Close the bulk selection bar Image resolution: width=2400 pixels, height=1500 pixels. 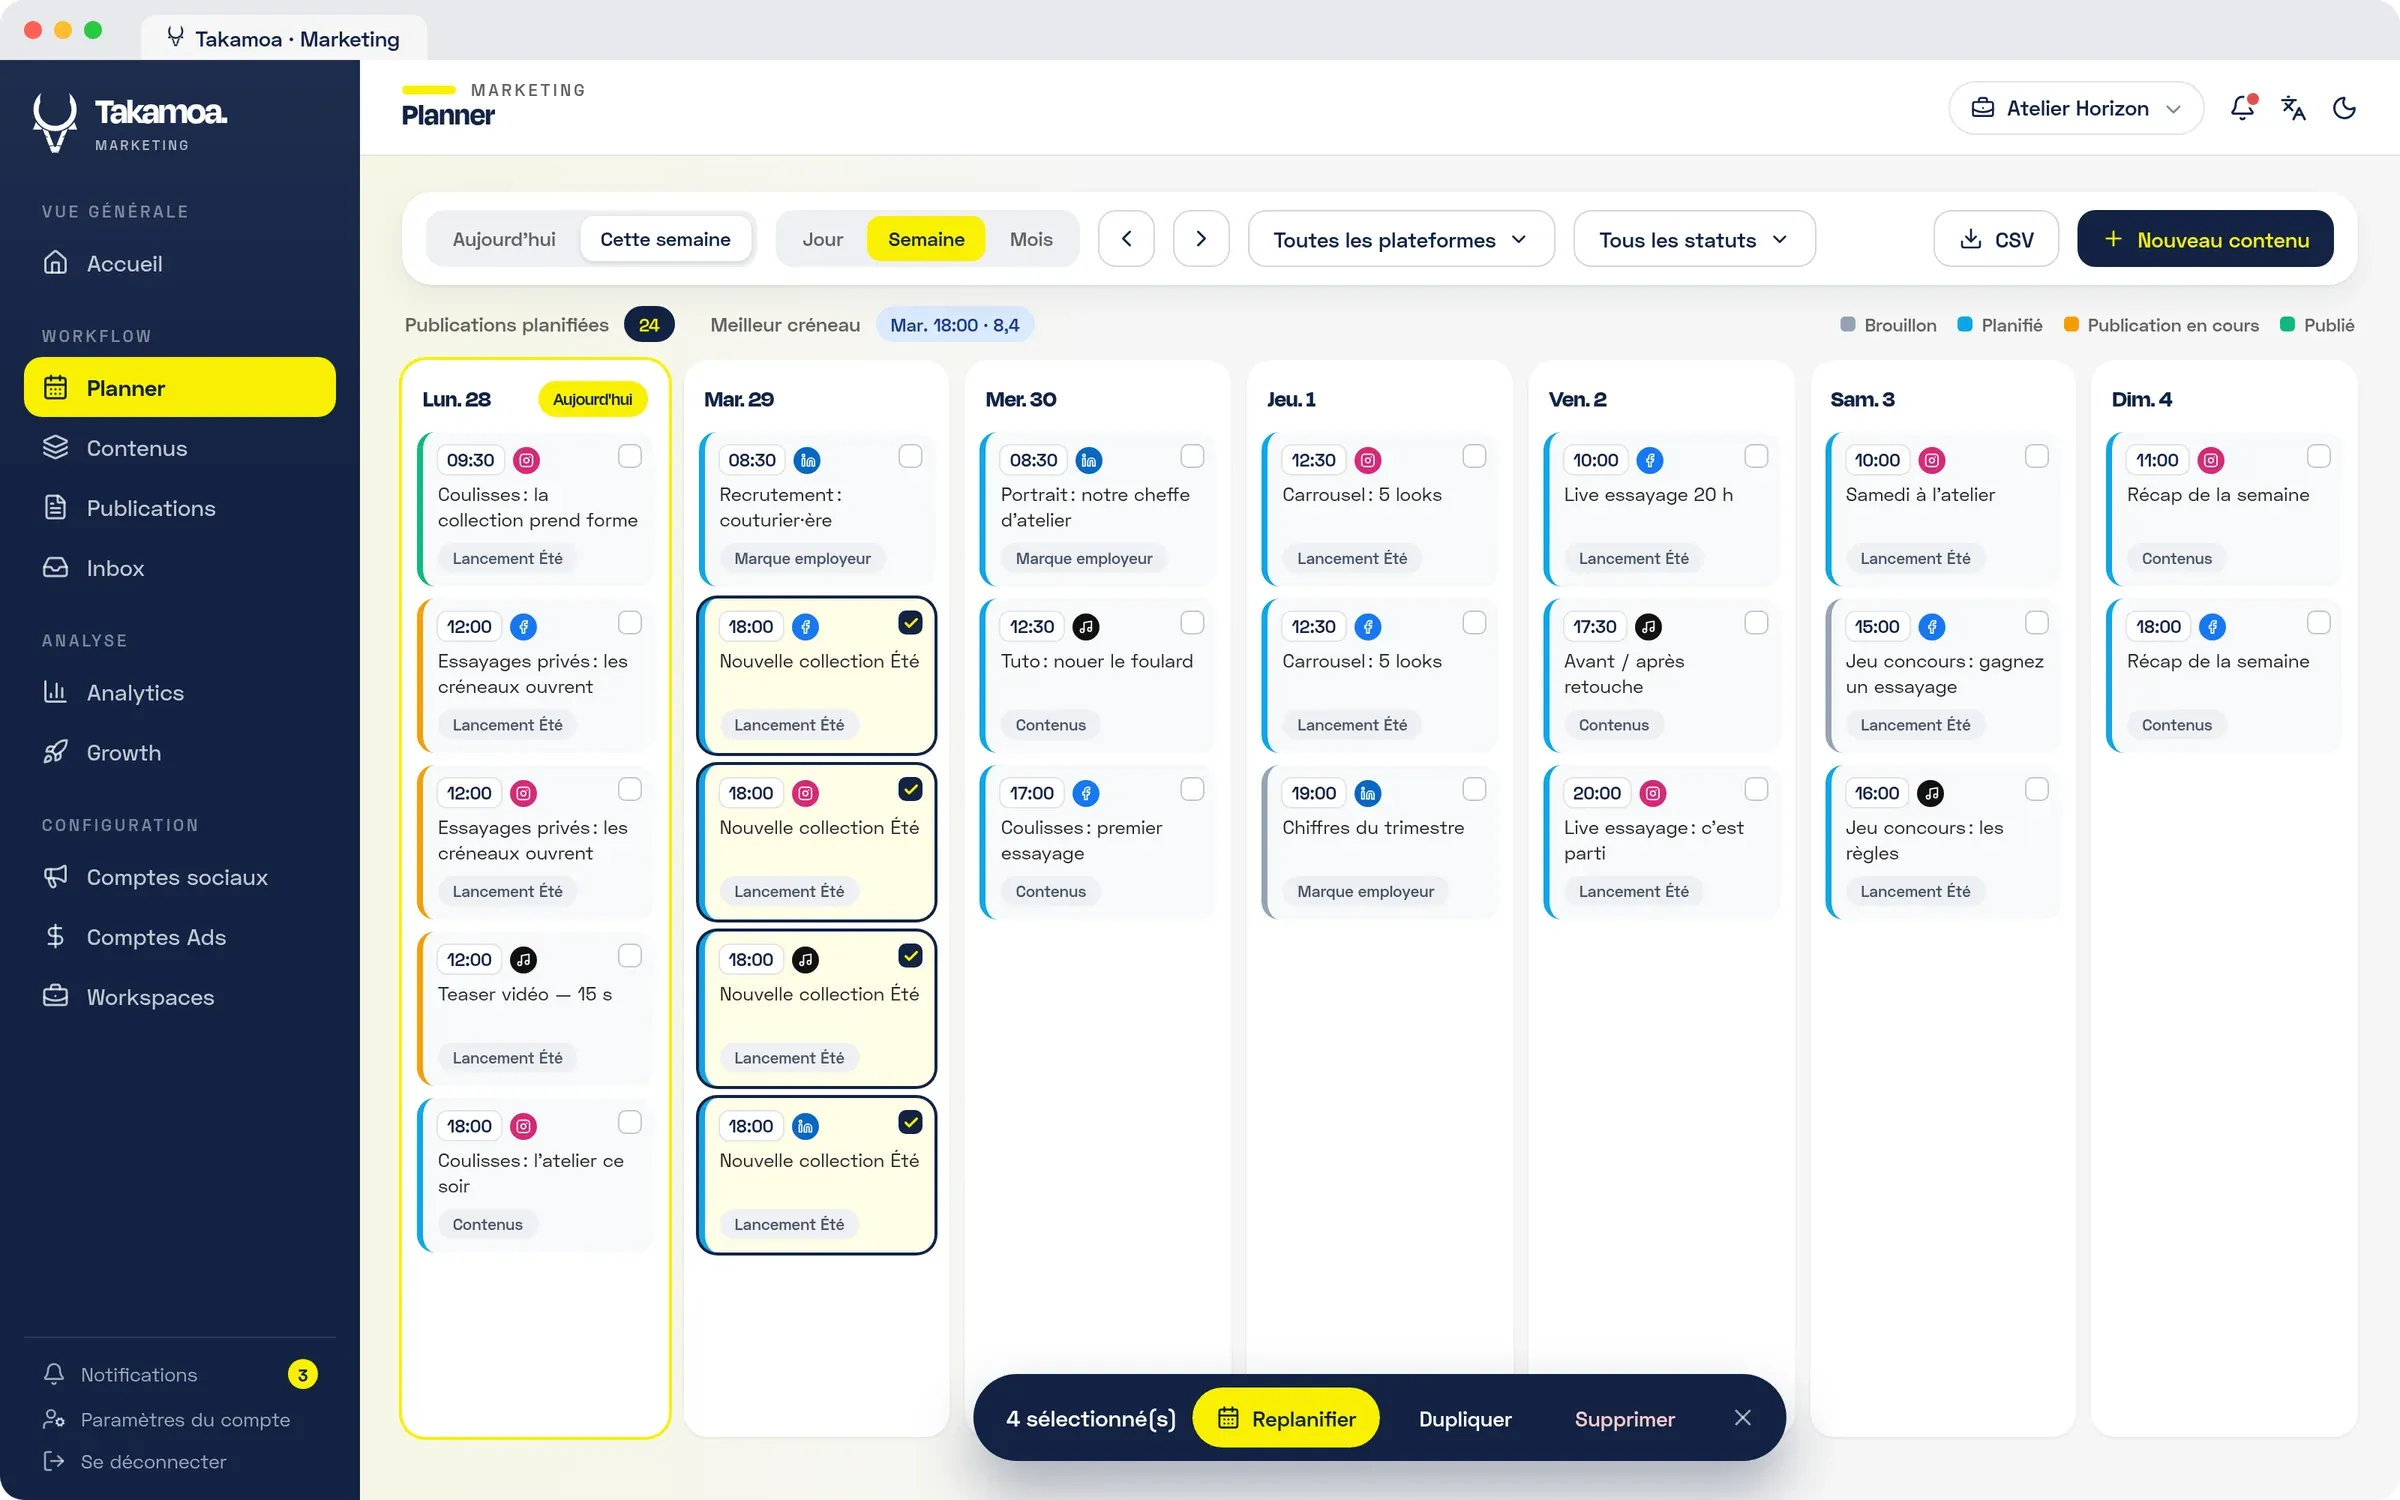(x=1743, y=1418)
